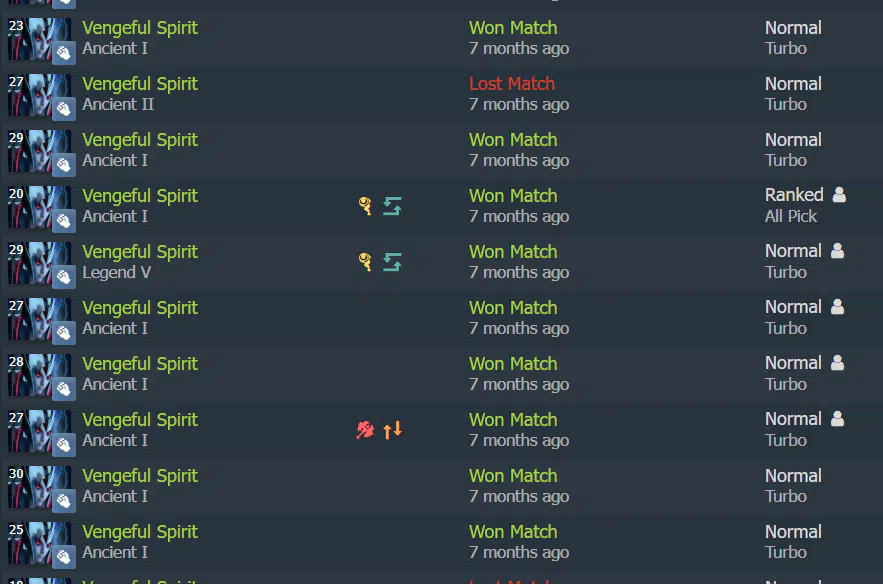883x584 pixels.
Task: Click the gold key icon in the Ranked match row
Action: pyautogui.click(x=365, y=206)
